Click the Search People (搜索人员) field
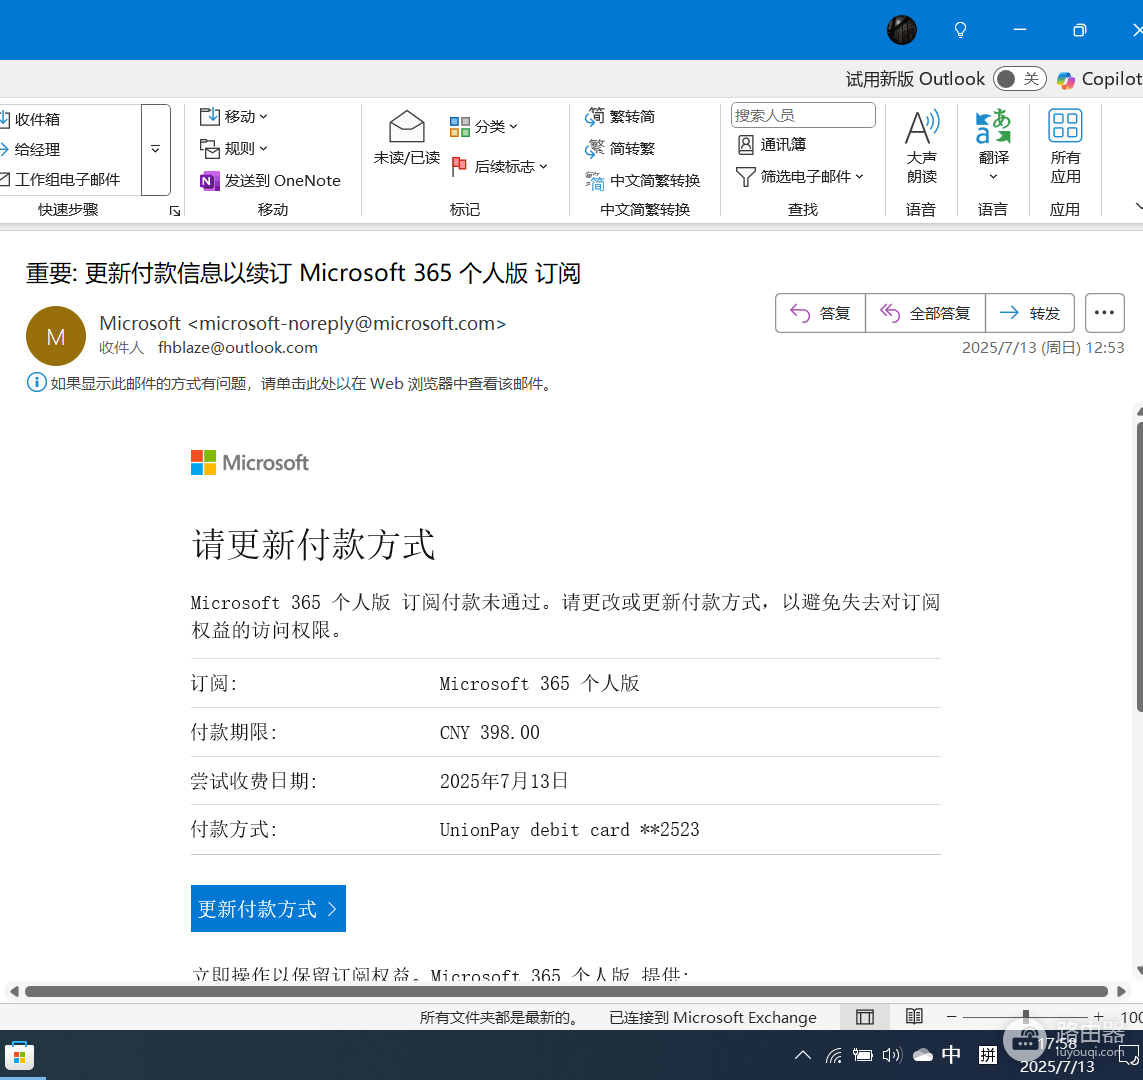Image resolution: width=1143 pixels, height=1080 pixels. [x=803, y=115]
